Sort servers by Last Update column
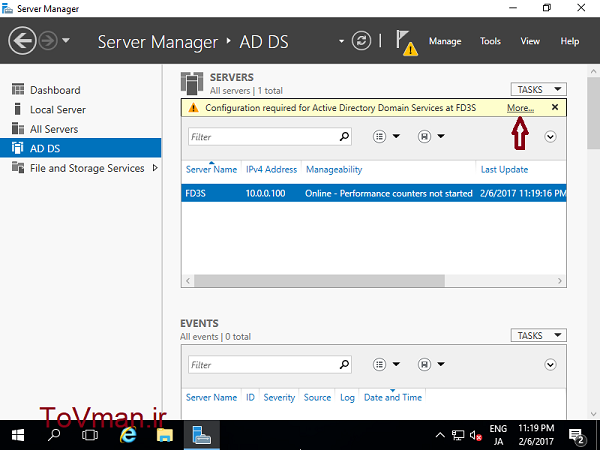 pos(504,170)
